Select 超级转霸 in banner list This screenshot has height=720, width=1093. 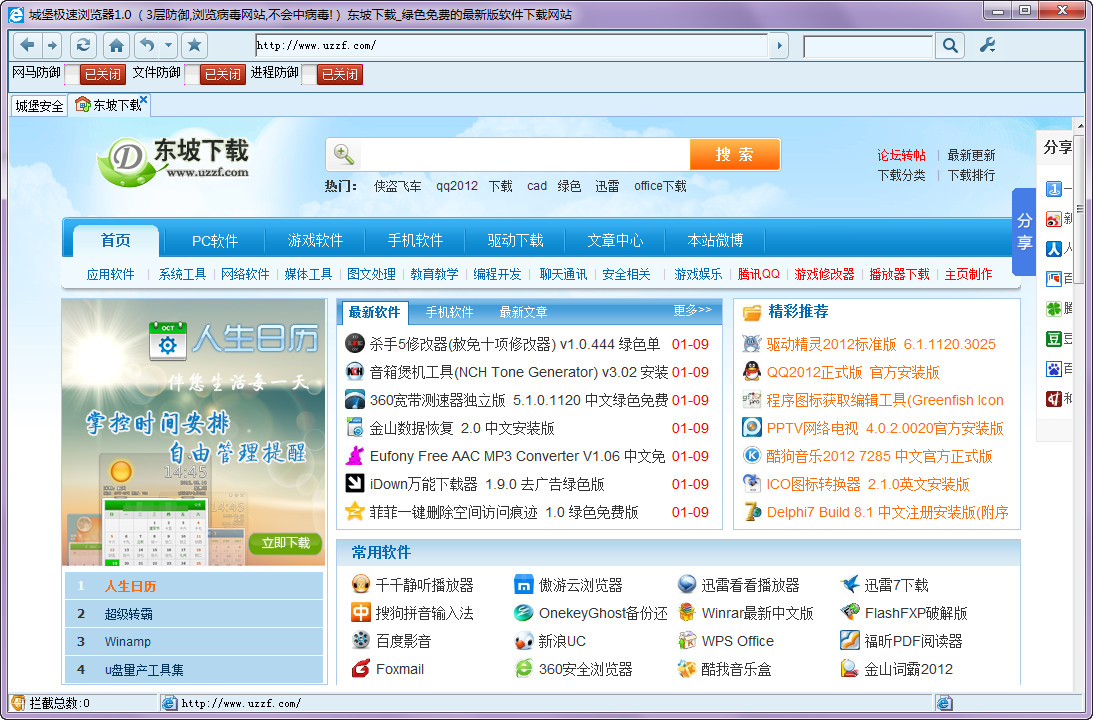194,614
